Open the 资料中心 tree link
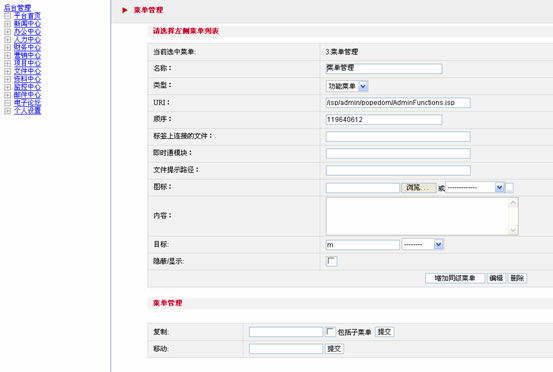Screen dimensions: 553x372 pyautogui.click(x=27, y=79)
